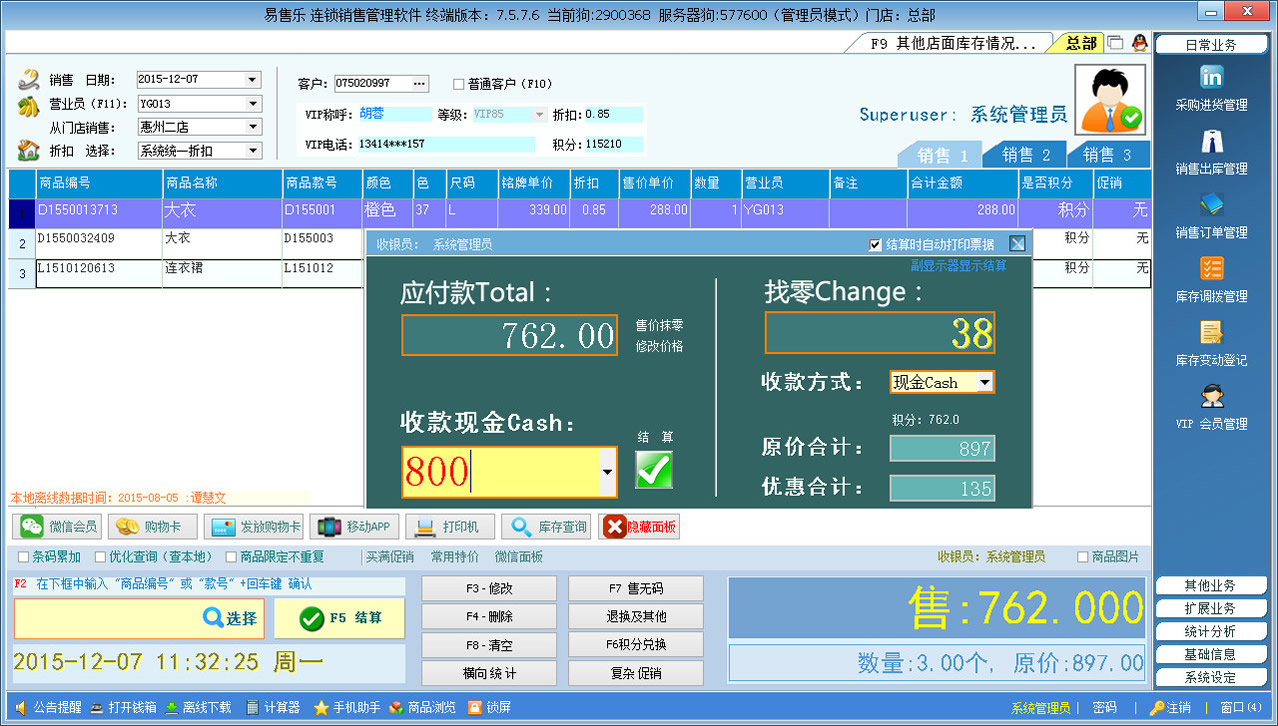Open 移动APP button
The image size is (1278, 726).
click(x=355, y=526)
